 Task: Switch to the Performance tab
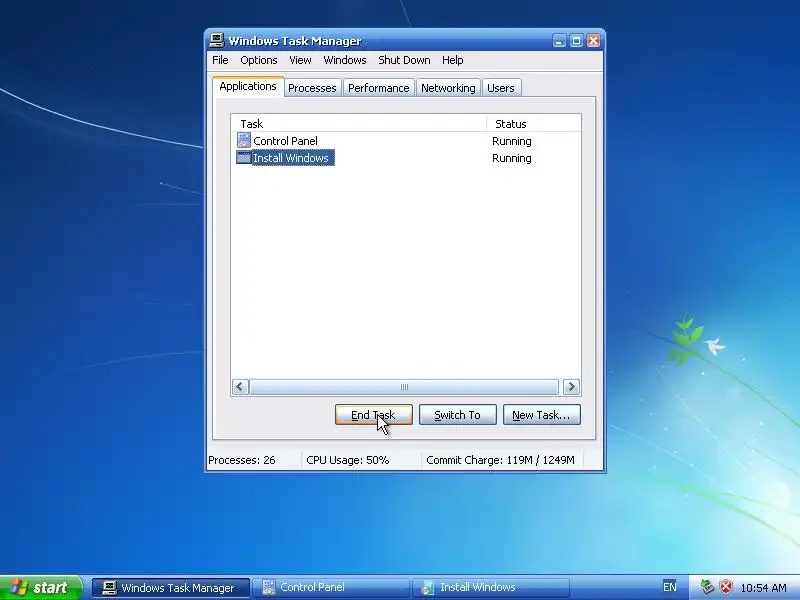point(379,88)
